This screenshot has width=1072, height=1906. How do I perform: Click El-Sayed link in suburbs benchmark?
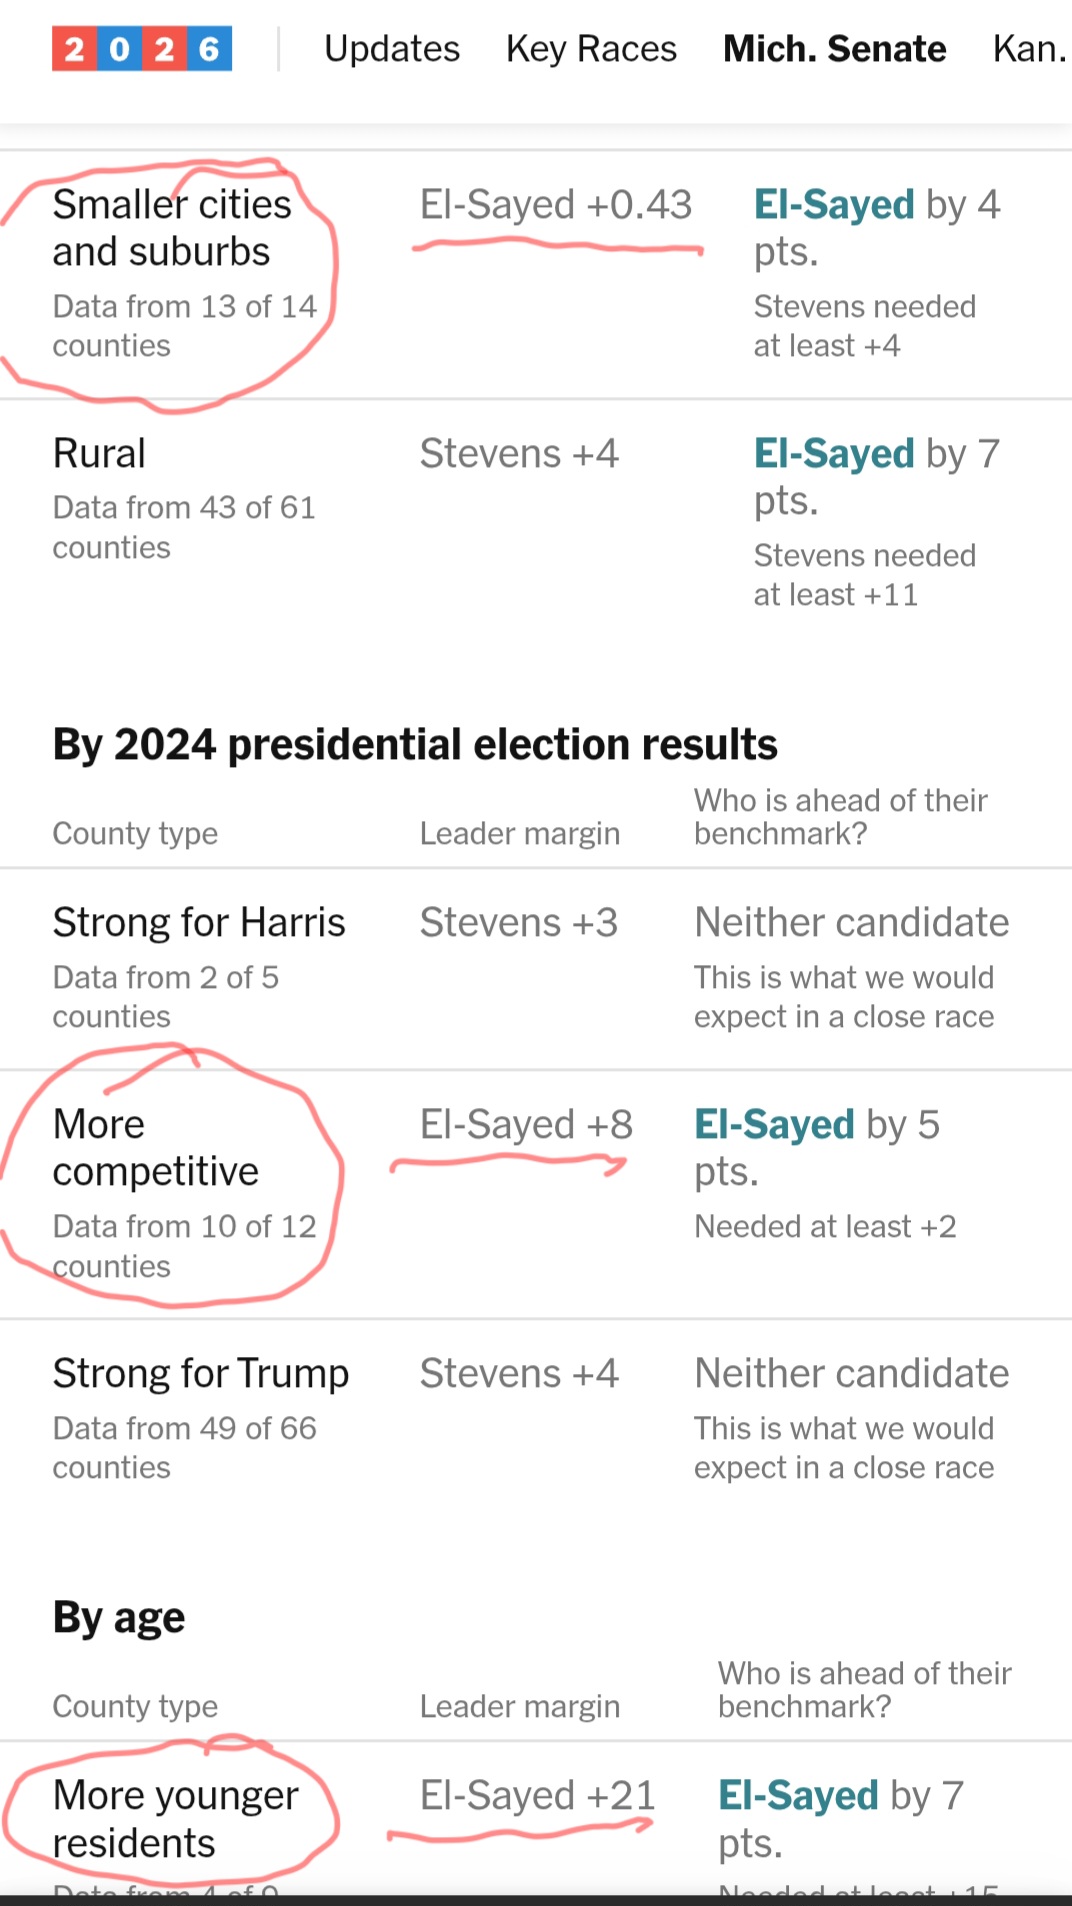(x=834, y=205)
